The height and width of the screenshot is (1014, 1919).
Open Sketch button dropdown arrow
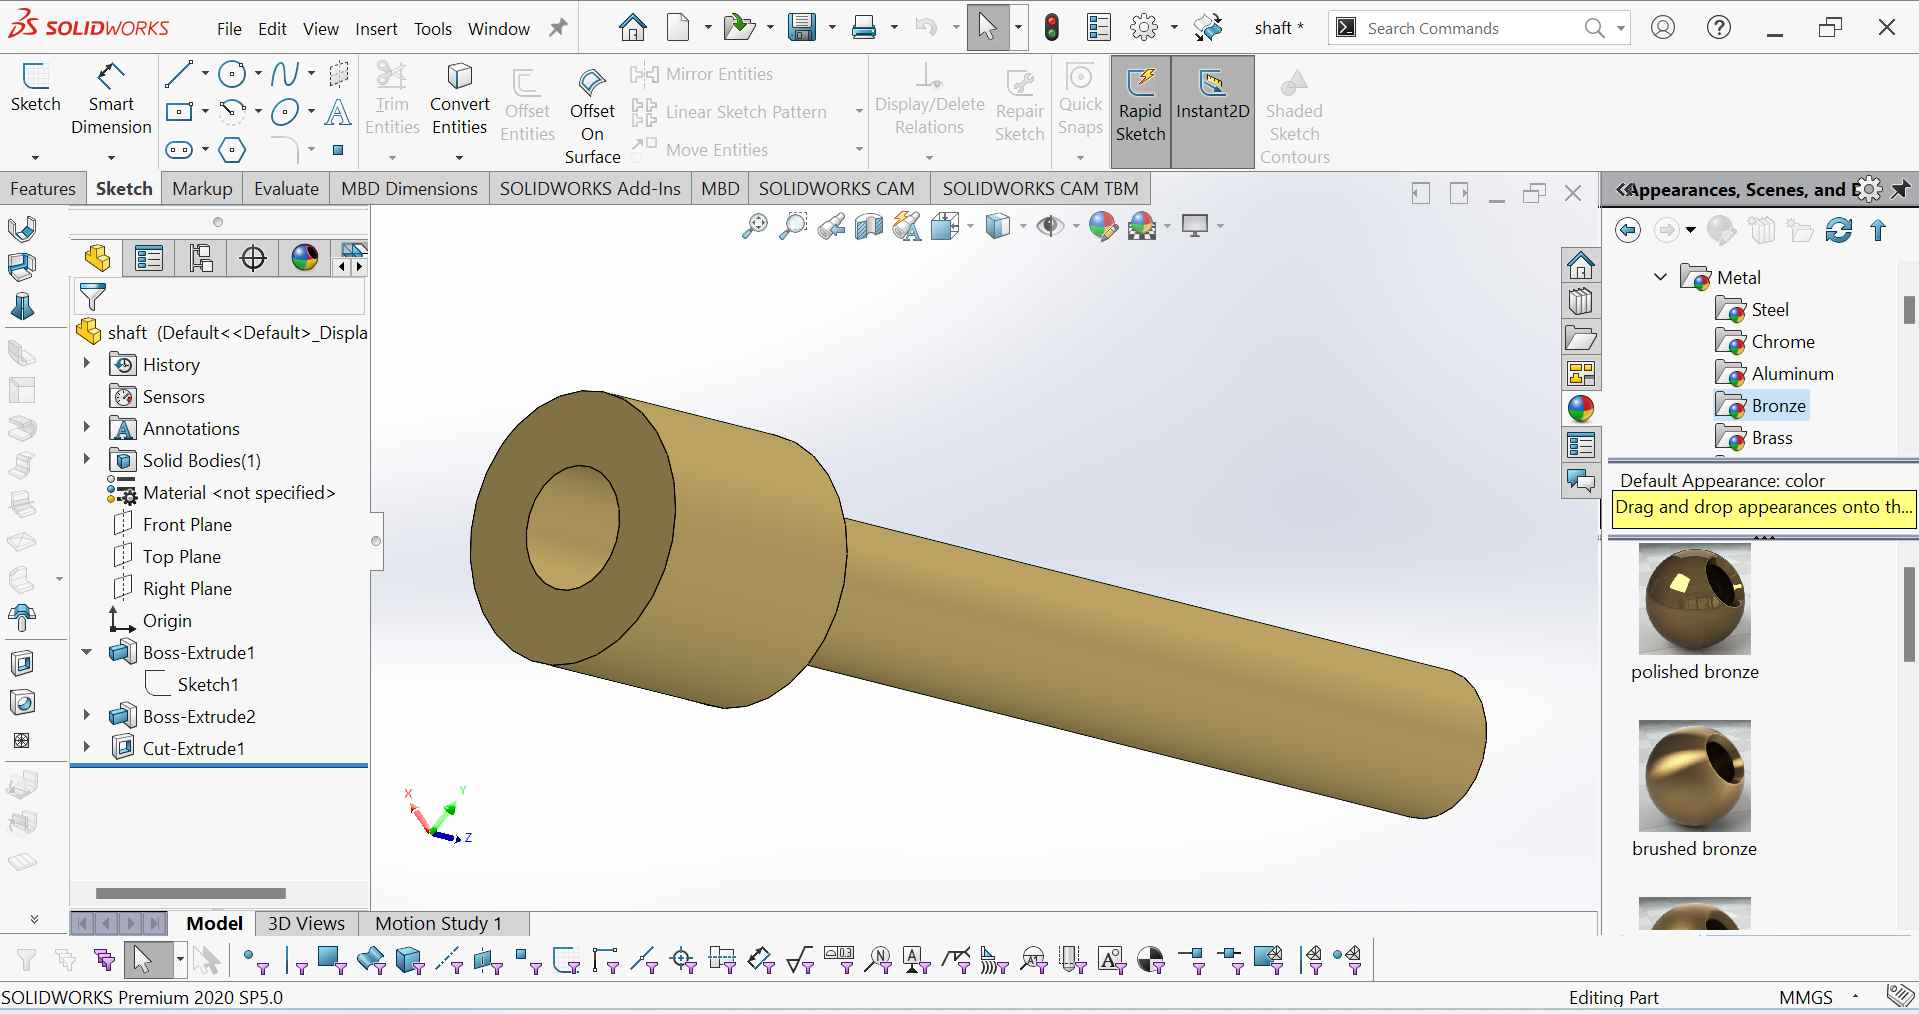point(35,157)
